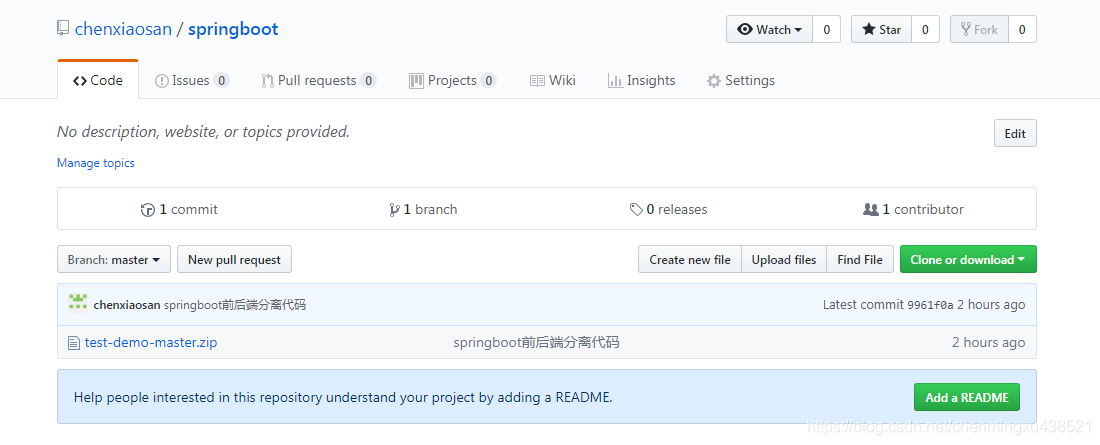Open the Watch dropdown button
The width and height of the screenshot is (1100, 445).
coord(770,29)
